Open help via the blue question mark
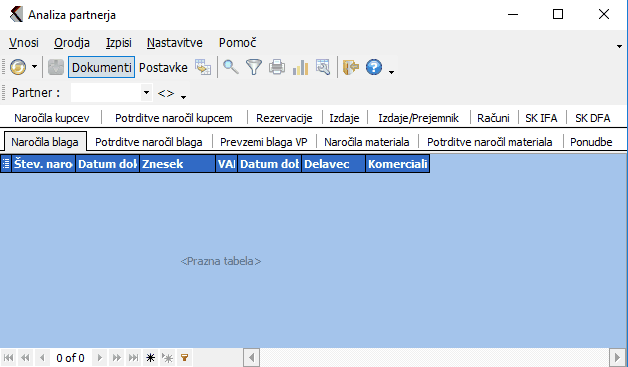The image size is (628, 367). click(374, 67)
